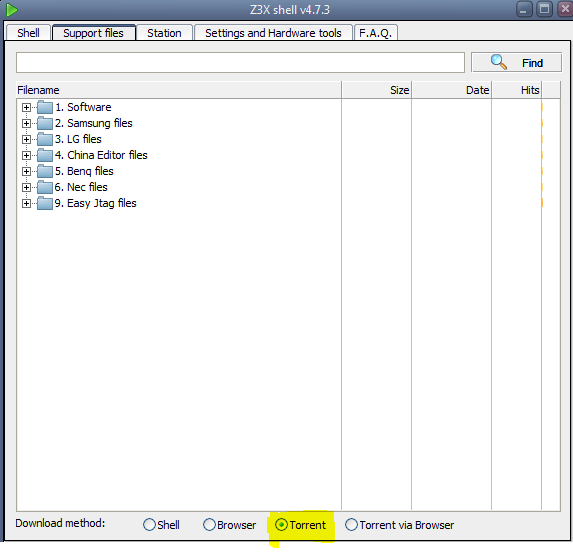Image resolution: width=573 pixels, height=560 pixels.
Task: Click the green play arrow app icon
Action: pos(11,10)
